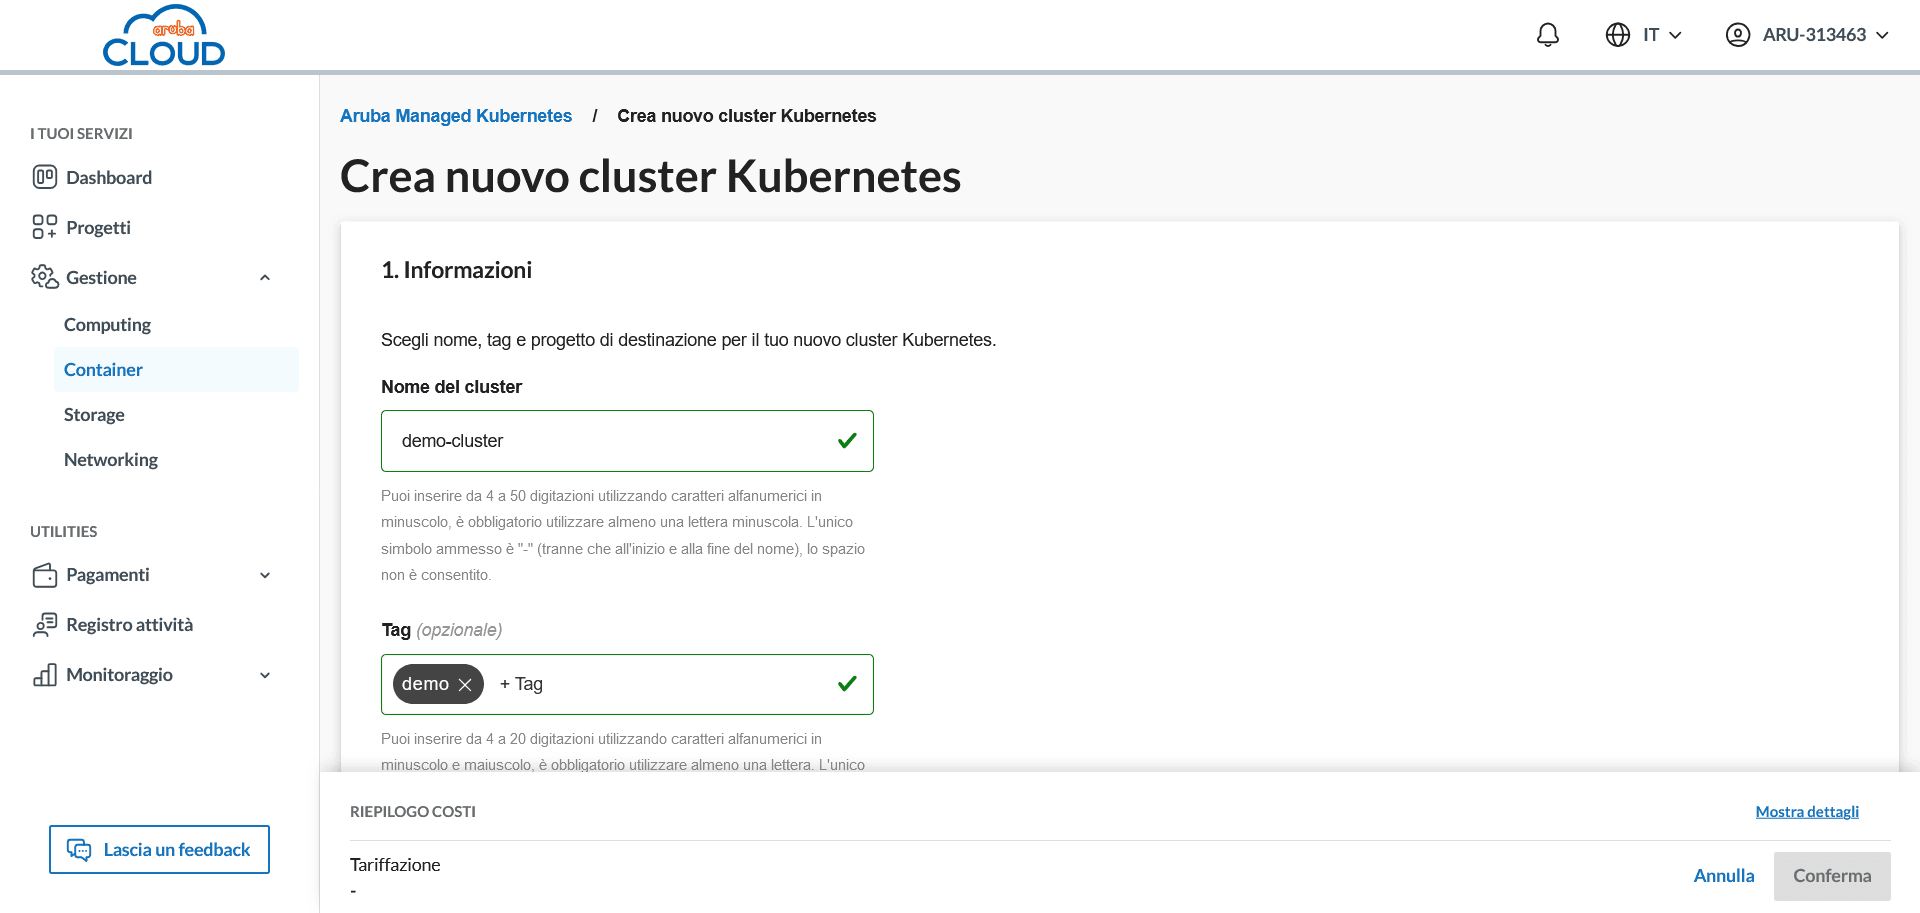Open the notifications bell
Screen dimensions: 1920x913
(x=1547, y=35)
